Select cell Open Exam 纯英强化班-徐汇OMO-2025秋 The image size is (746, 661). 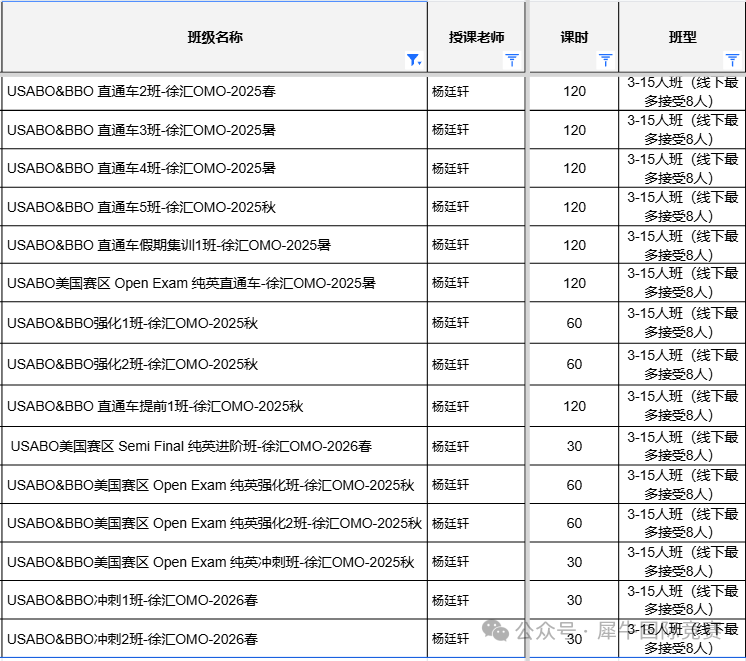click(x=215, y=485)
